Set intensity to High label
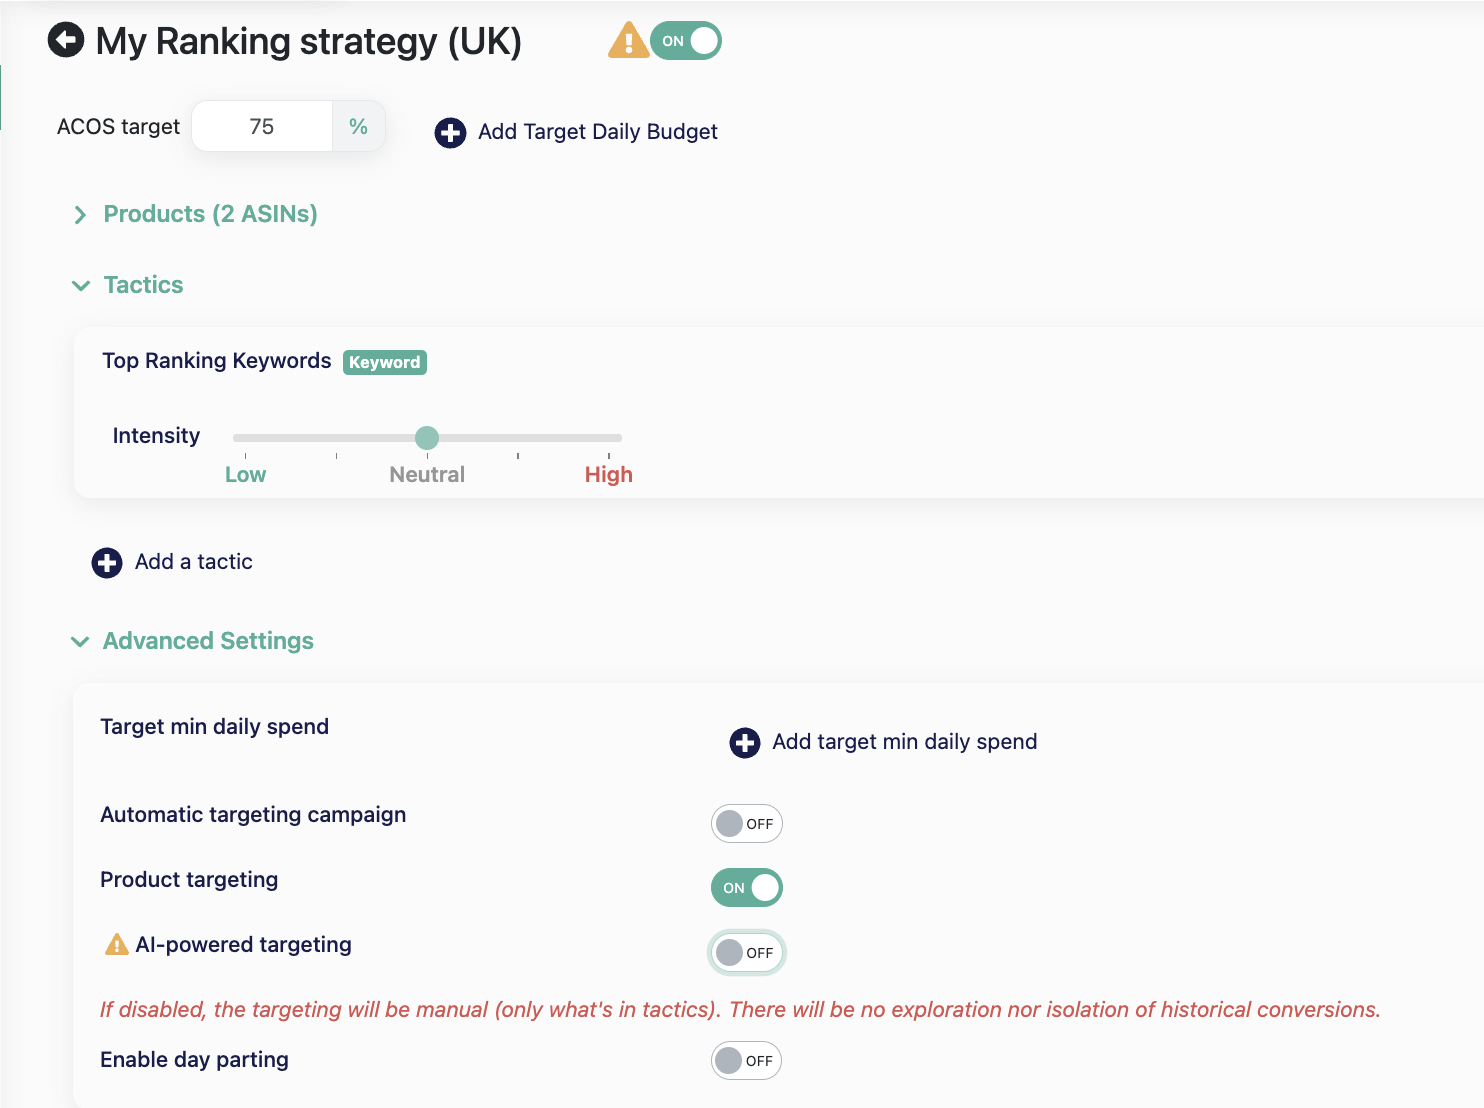 609,475
